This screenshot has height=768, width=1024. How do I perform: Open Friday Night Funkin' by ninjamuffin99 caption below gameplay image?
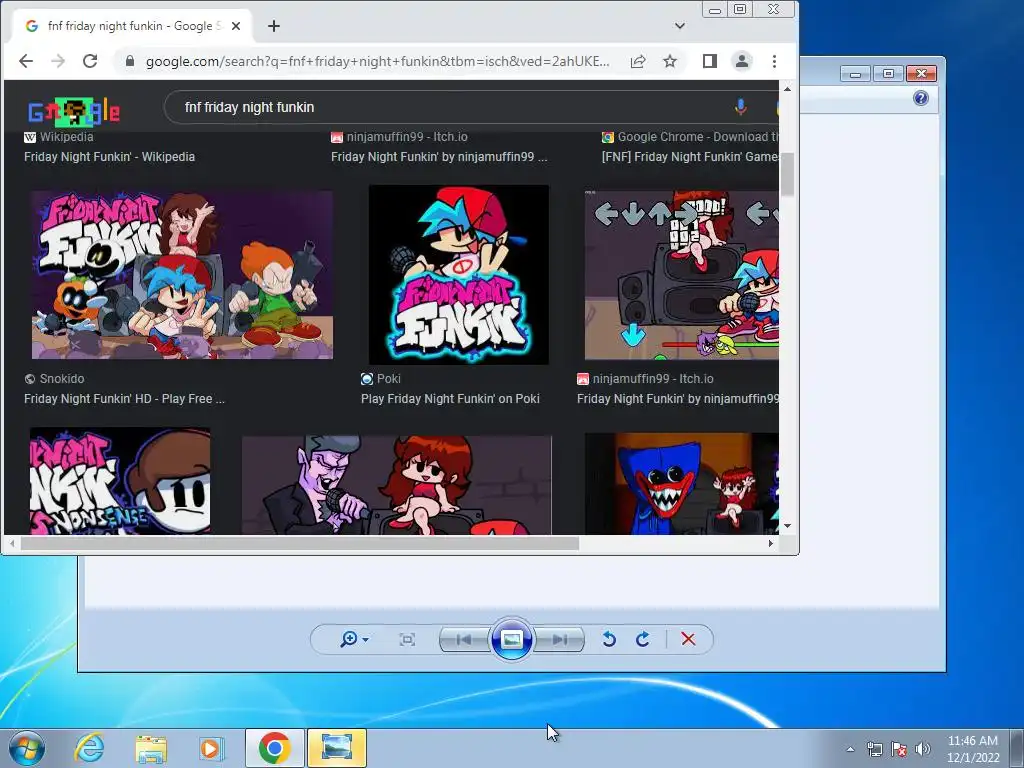point(678,399)
